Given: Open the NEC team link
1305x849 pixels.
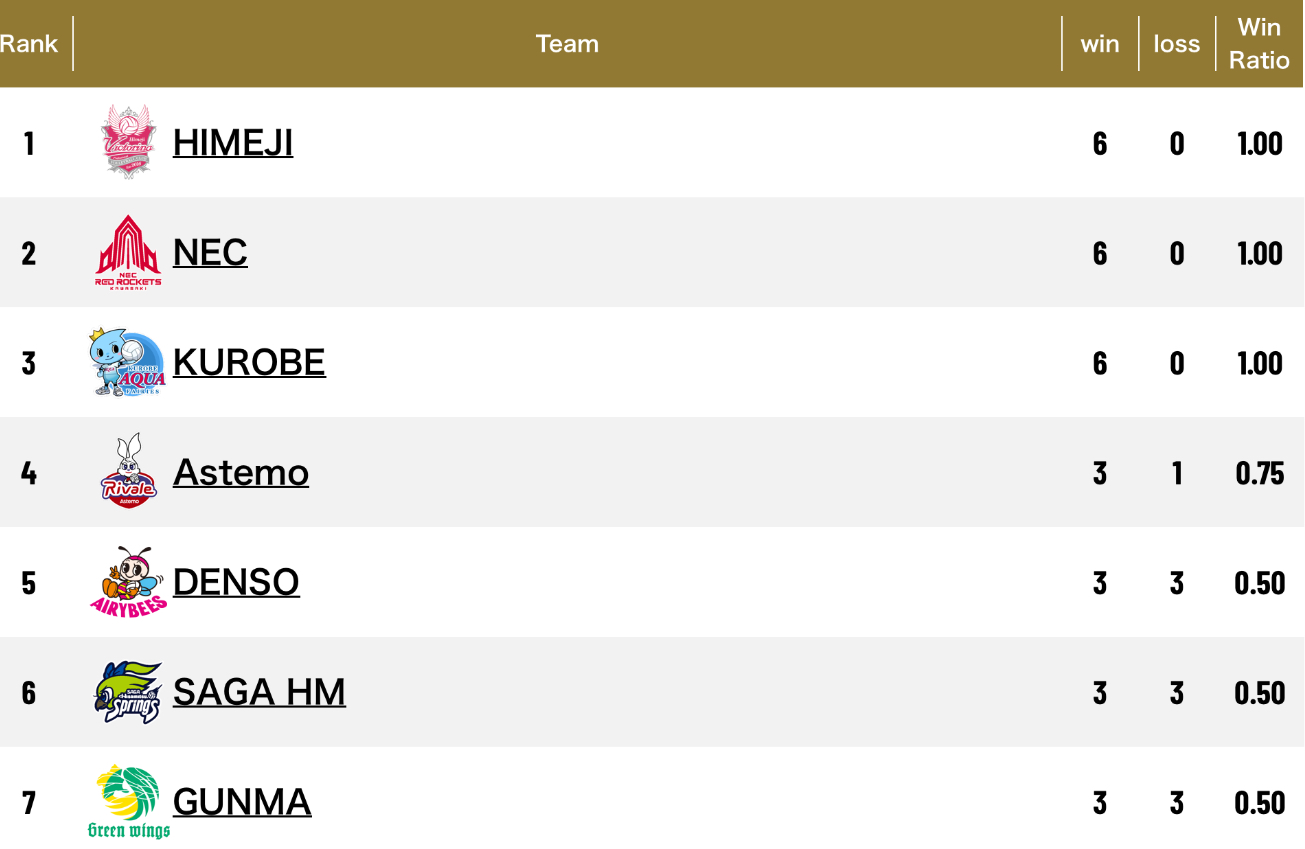Looking at the screenshot, I should (210, 252).
